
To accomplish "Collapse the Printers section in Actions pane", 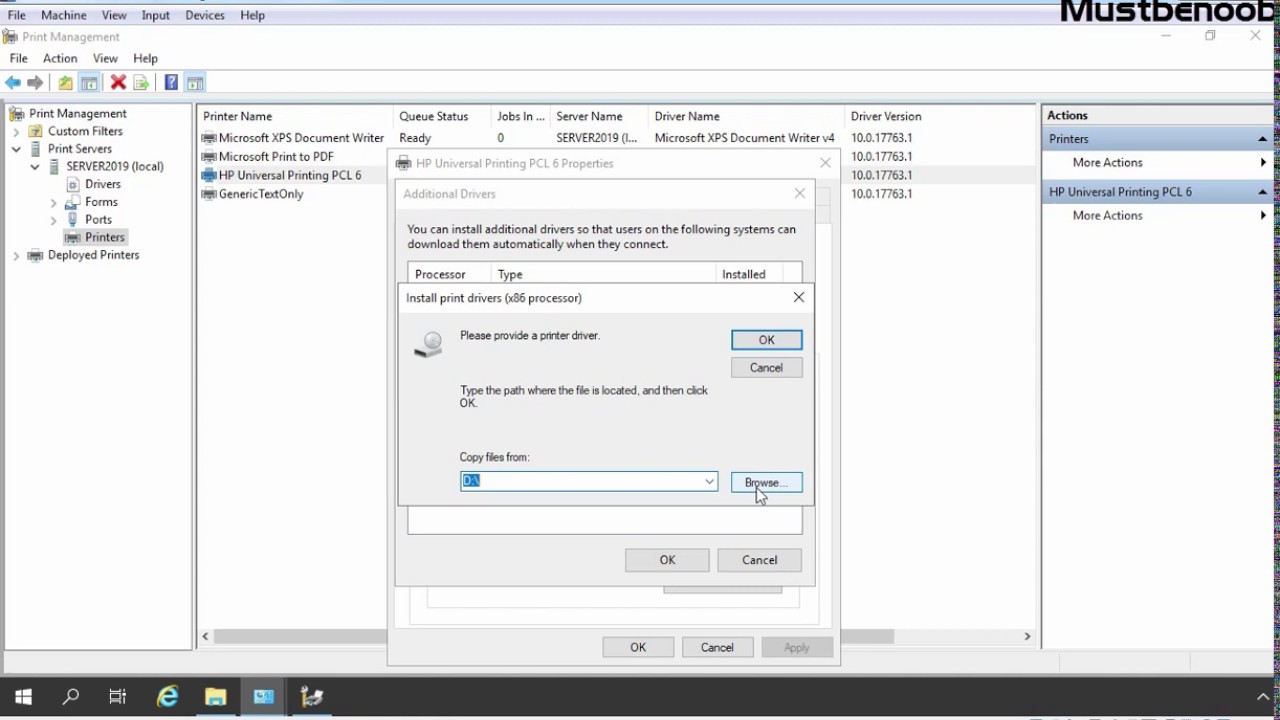I will tap(1262, 139).
